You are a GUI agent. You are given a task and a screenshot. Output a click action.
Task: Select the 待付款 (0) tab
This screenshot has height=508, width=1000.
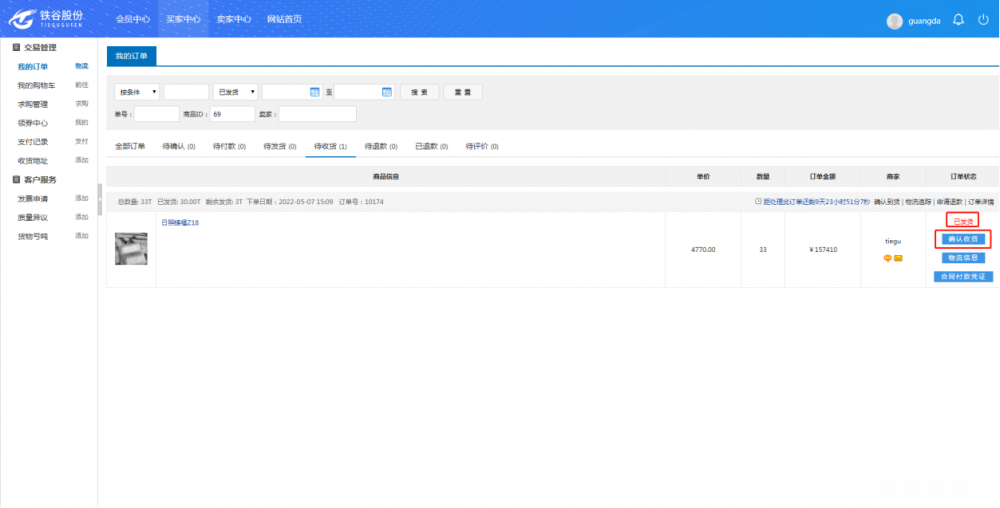(230, 146)
